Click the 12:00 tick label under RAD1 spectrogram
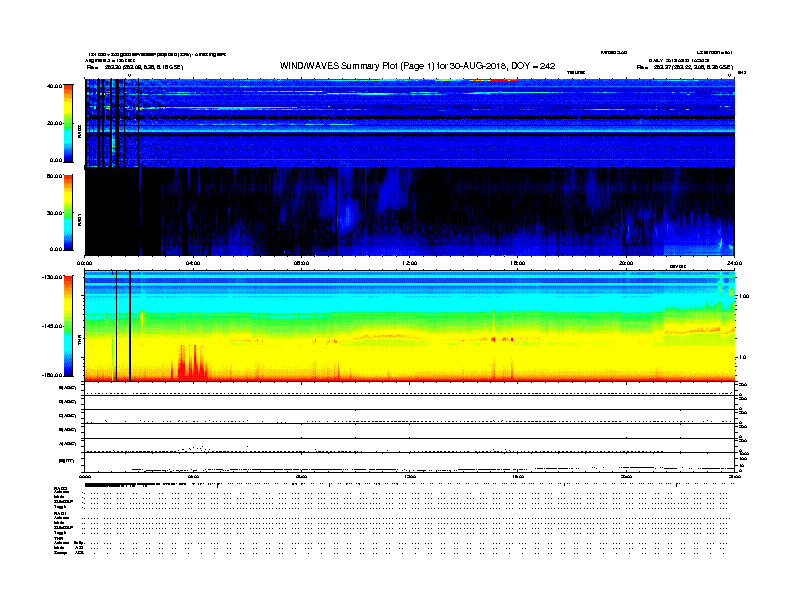The width and height of the screenshot is (792, 612). (410, 263)
